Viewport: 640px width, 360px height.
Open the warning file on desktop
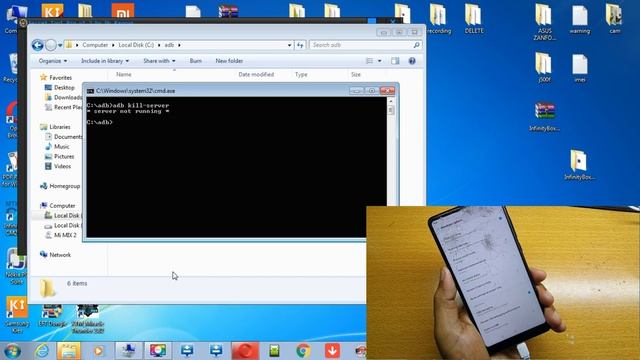tap(580, 19)
